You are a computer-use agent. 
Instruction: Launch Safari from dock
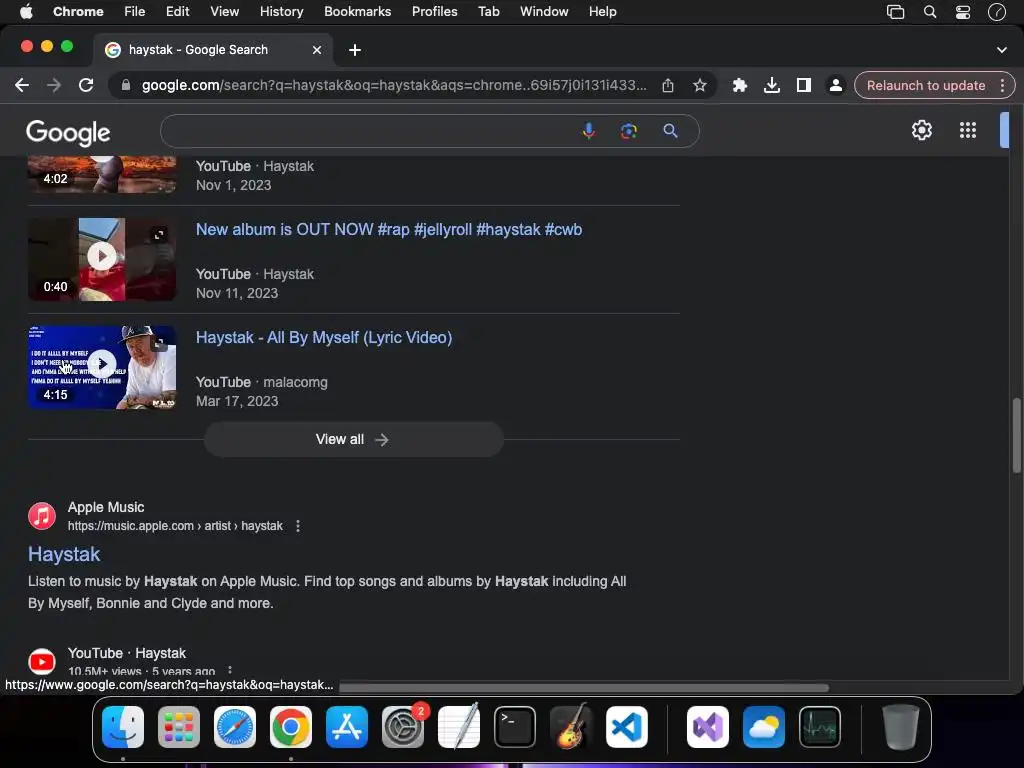(235, 727)
